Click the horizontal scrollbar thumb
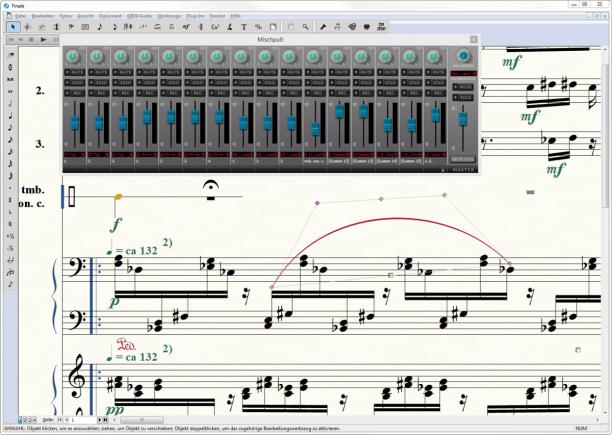 coord(141,420)
